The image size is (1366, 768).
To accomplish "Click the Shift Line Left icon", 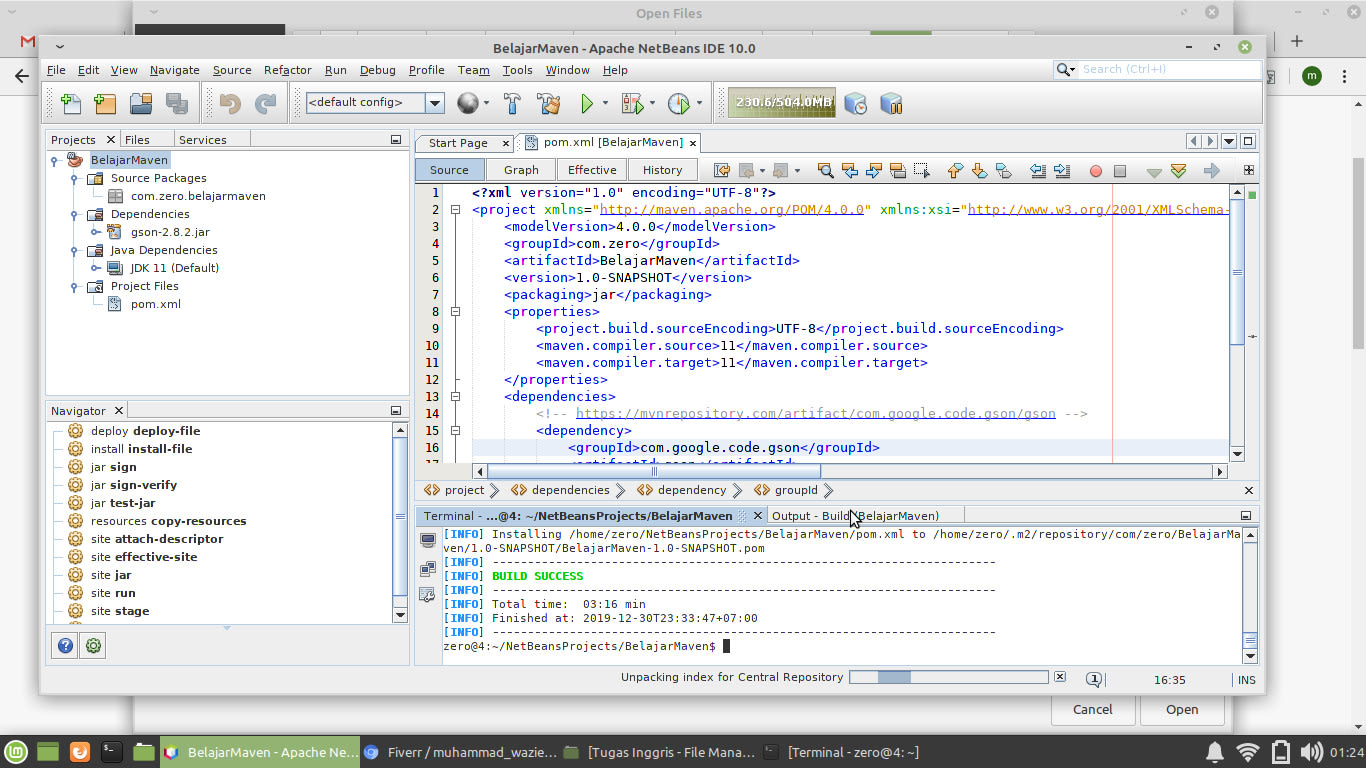I will click(1037, 171).
